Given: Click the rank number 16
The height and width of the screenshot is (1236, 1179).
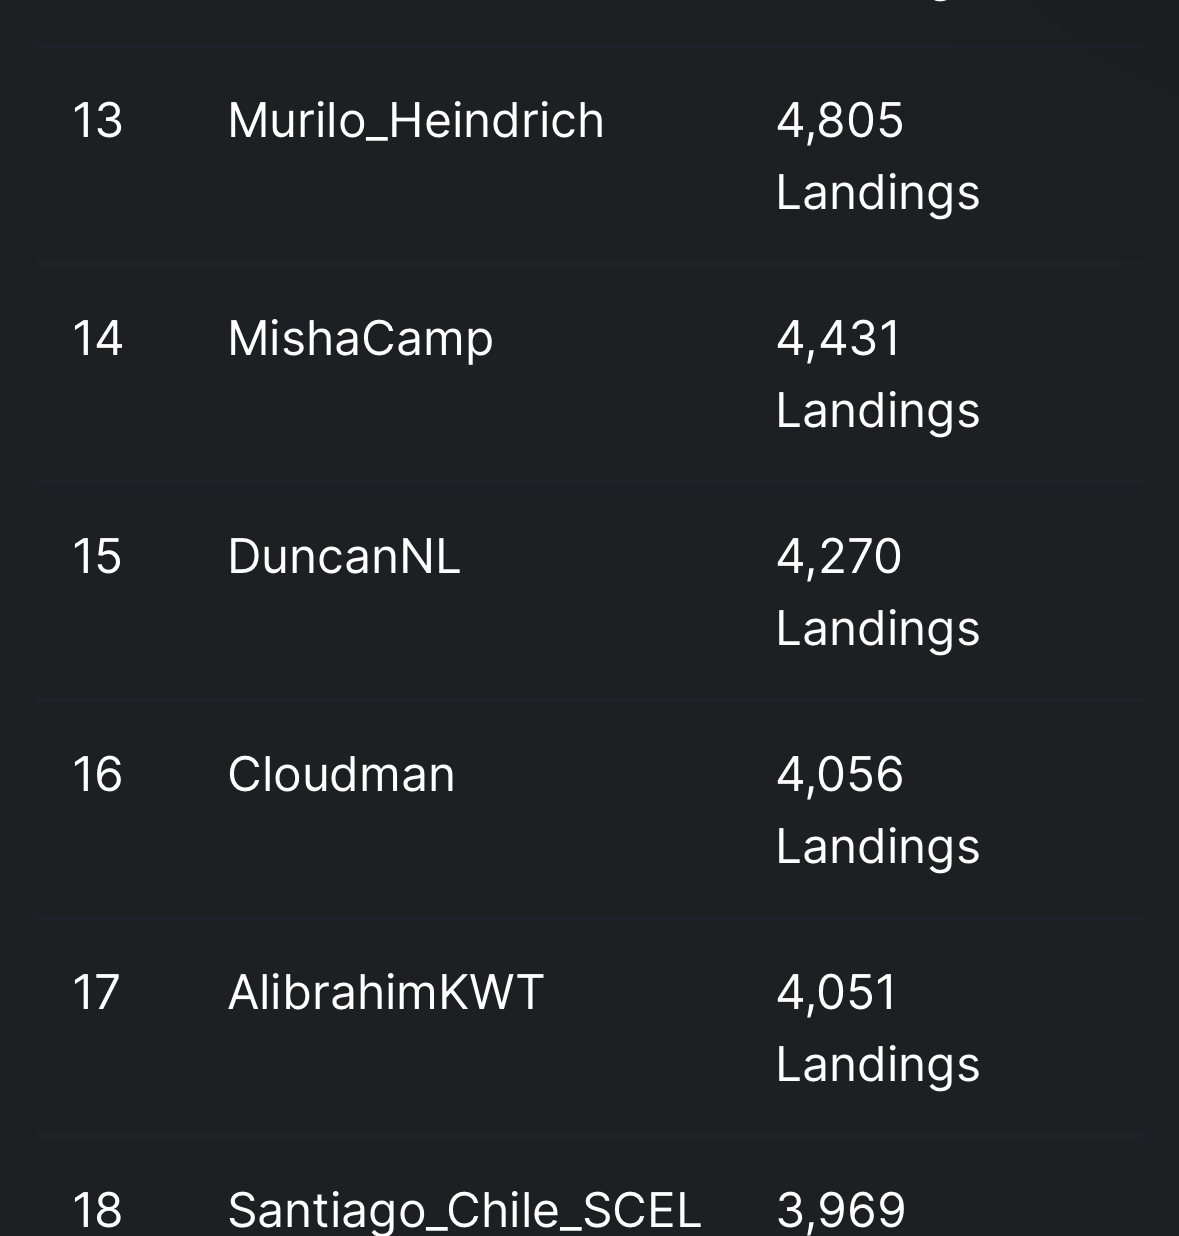Looking at the screenshot, I should pos(97,774).
